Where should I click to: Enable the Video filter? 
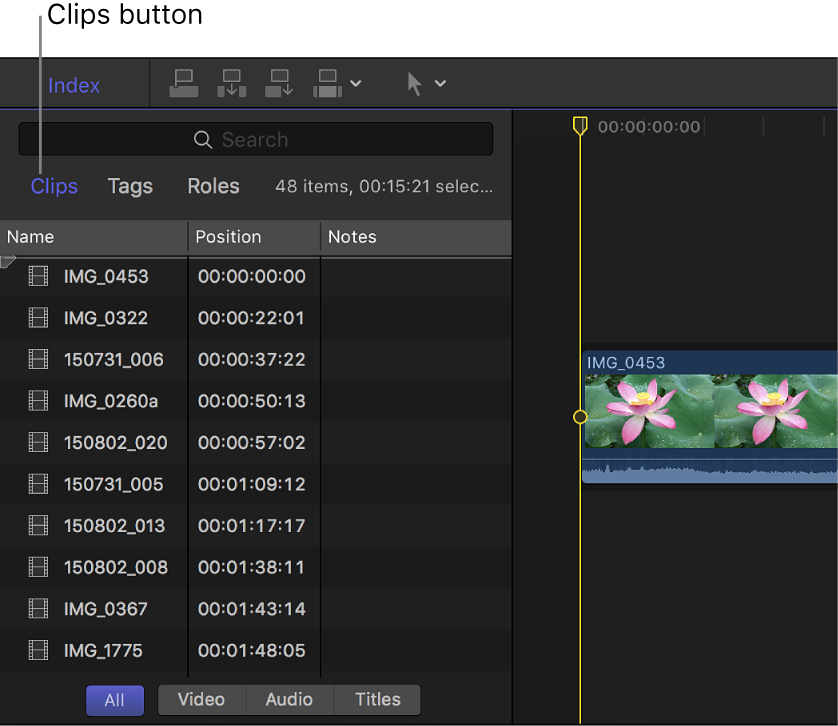(201, 700)
